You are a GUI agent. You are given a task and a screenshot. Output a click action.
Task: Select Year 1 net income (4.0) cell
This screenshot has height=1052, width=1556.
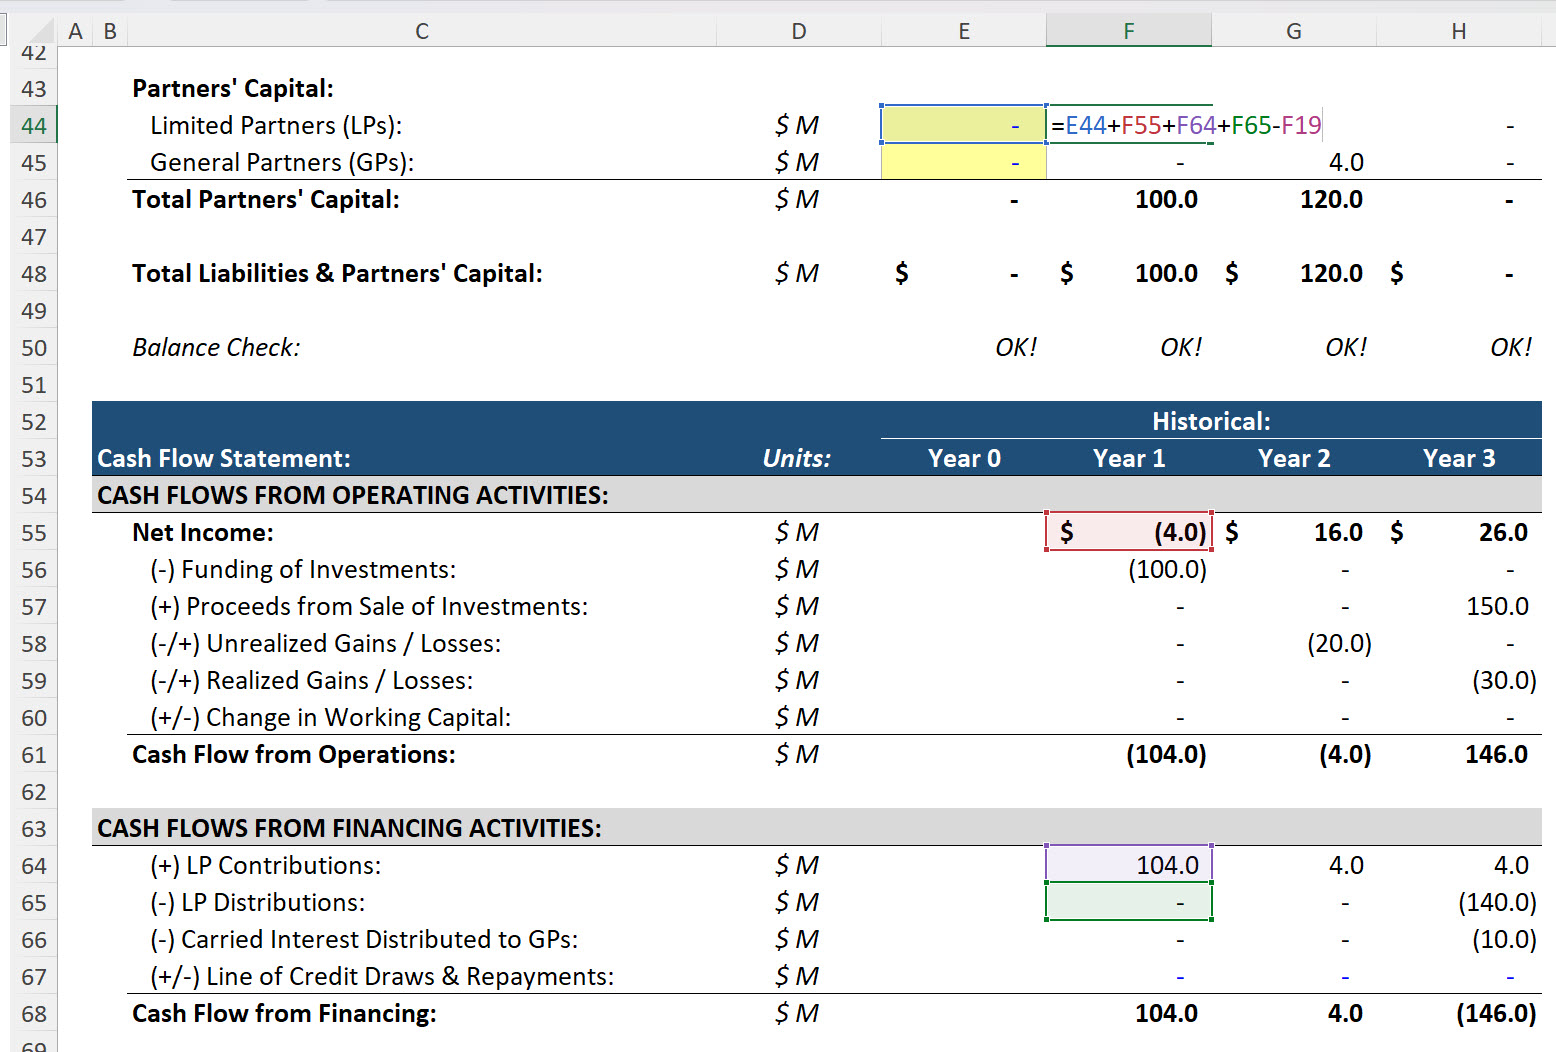pos(1129,532)
